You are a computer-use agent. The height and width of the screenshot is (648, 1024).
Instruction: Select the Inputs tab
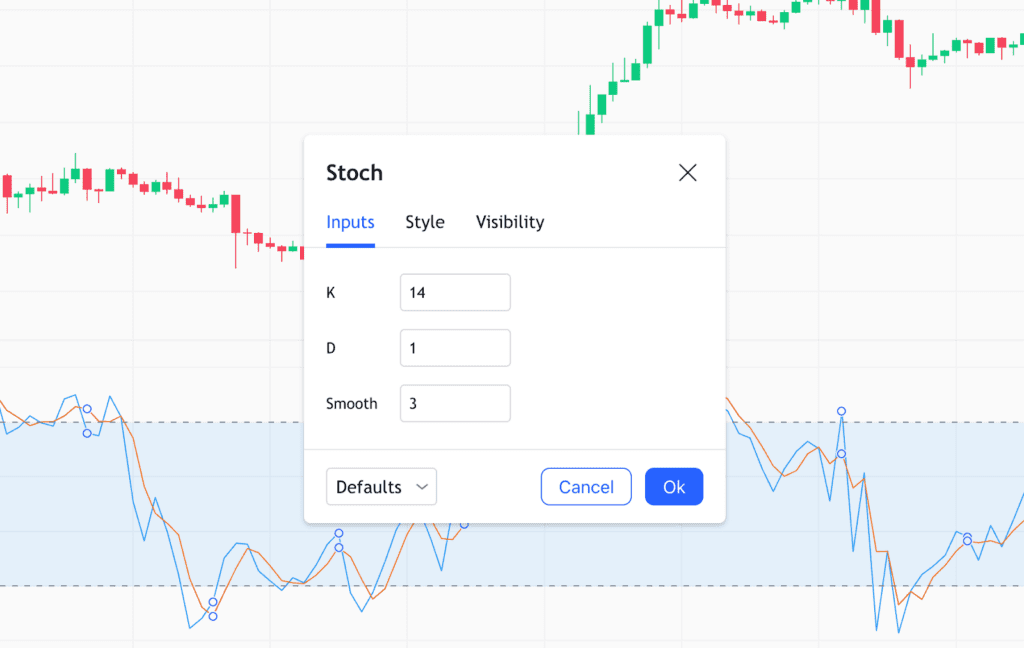pyautogui.click(x=350, y=222)
